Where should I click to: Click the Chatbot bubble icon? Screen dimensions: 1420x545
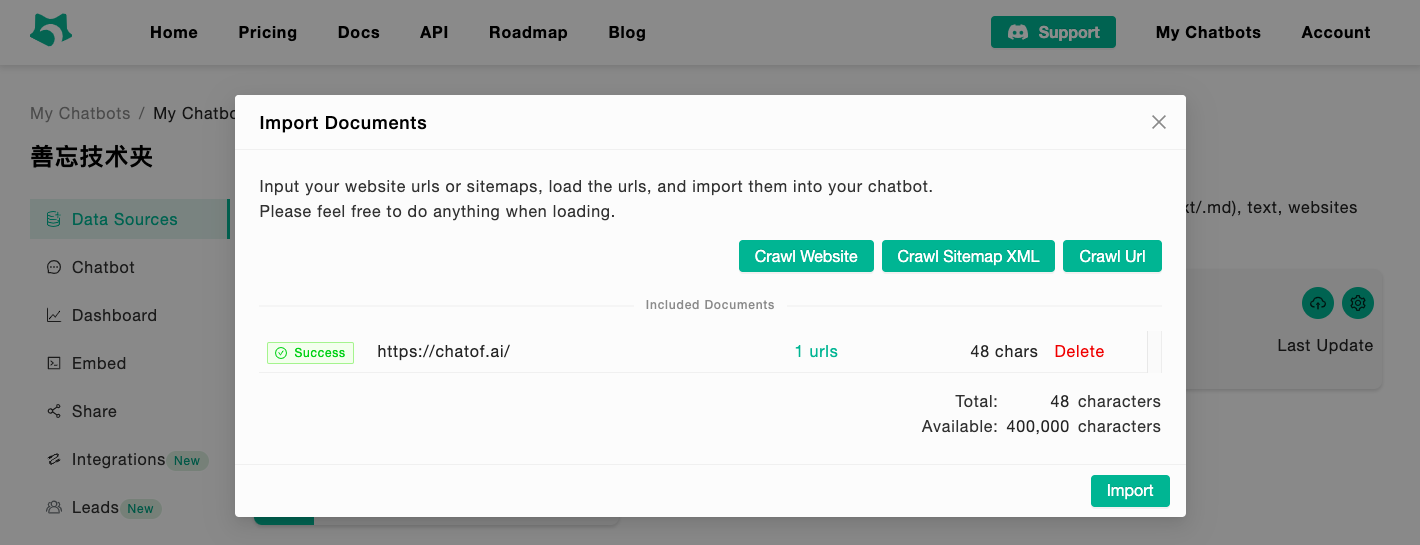[x=54, y=267]
